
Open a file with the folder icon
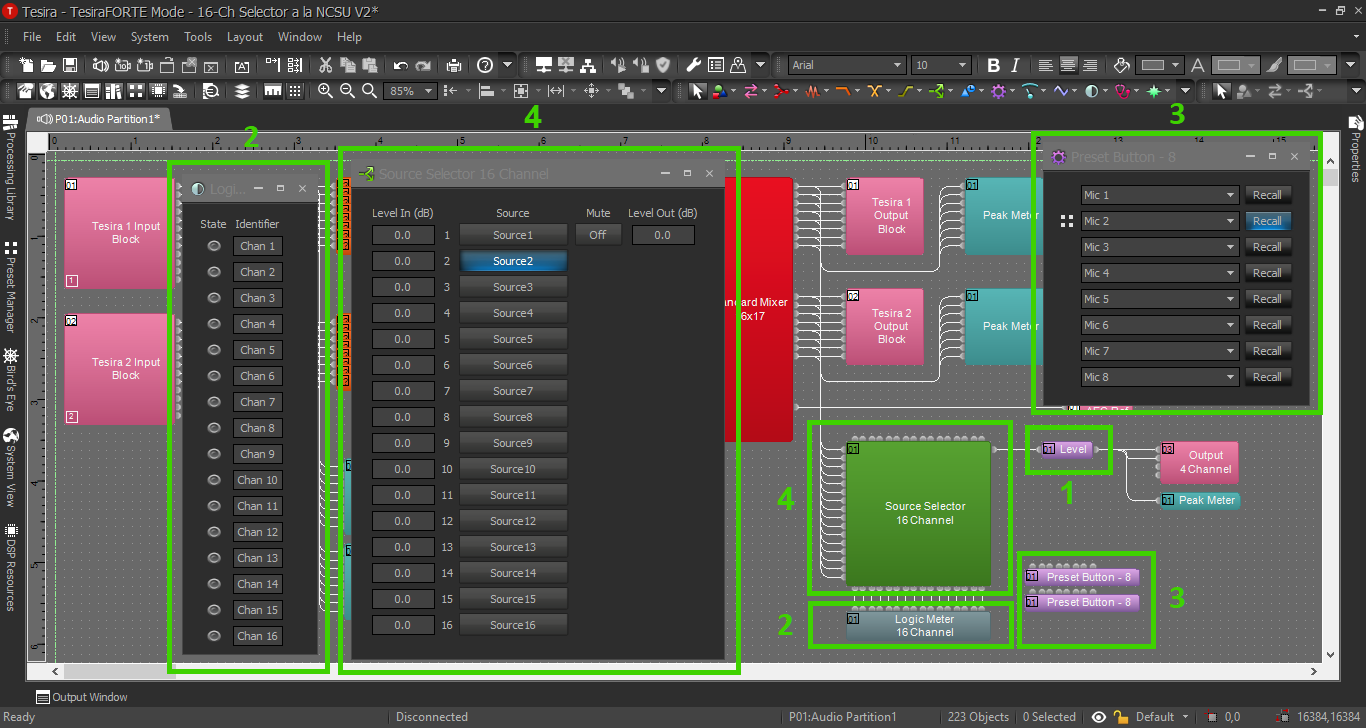coord(48,65)
